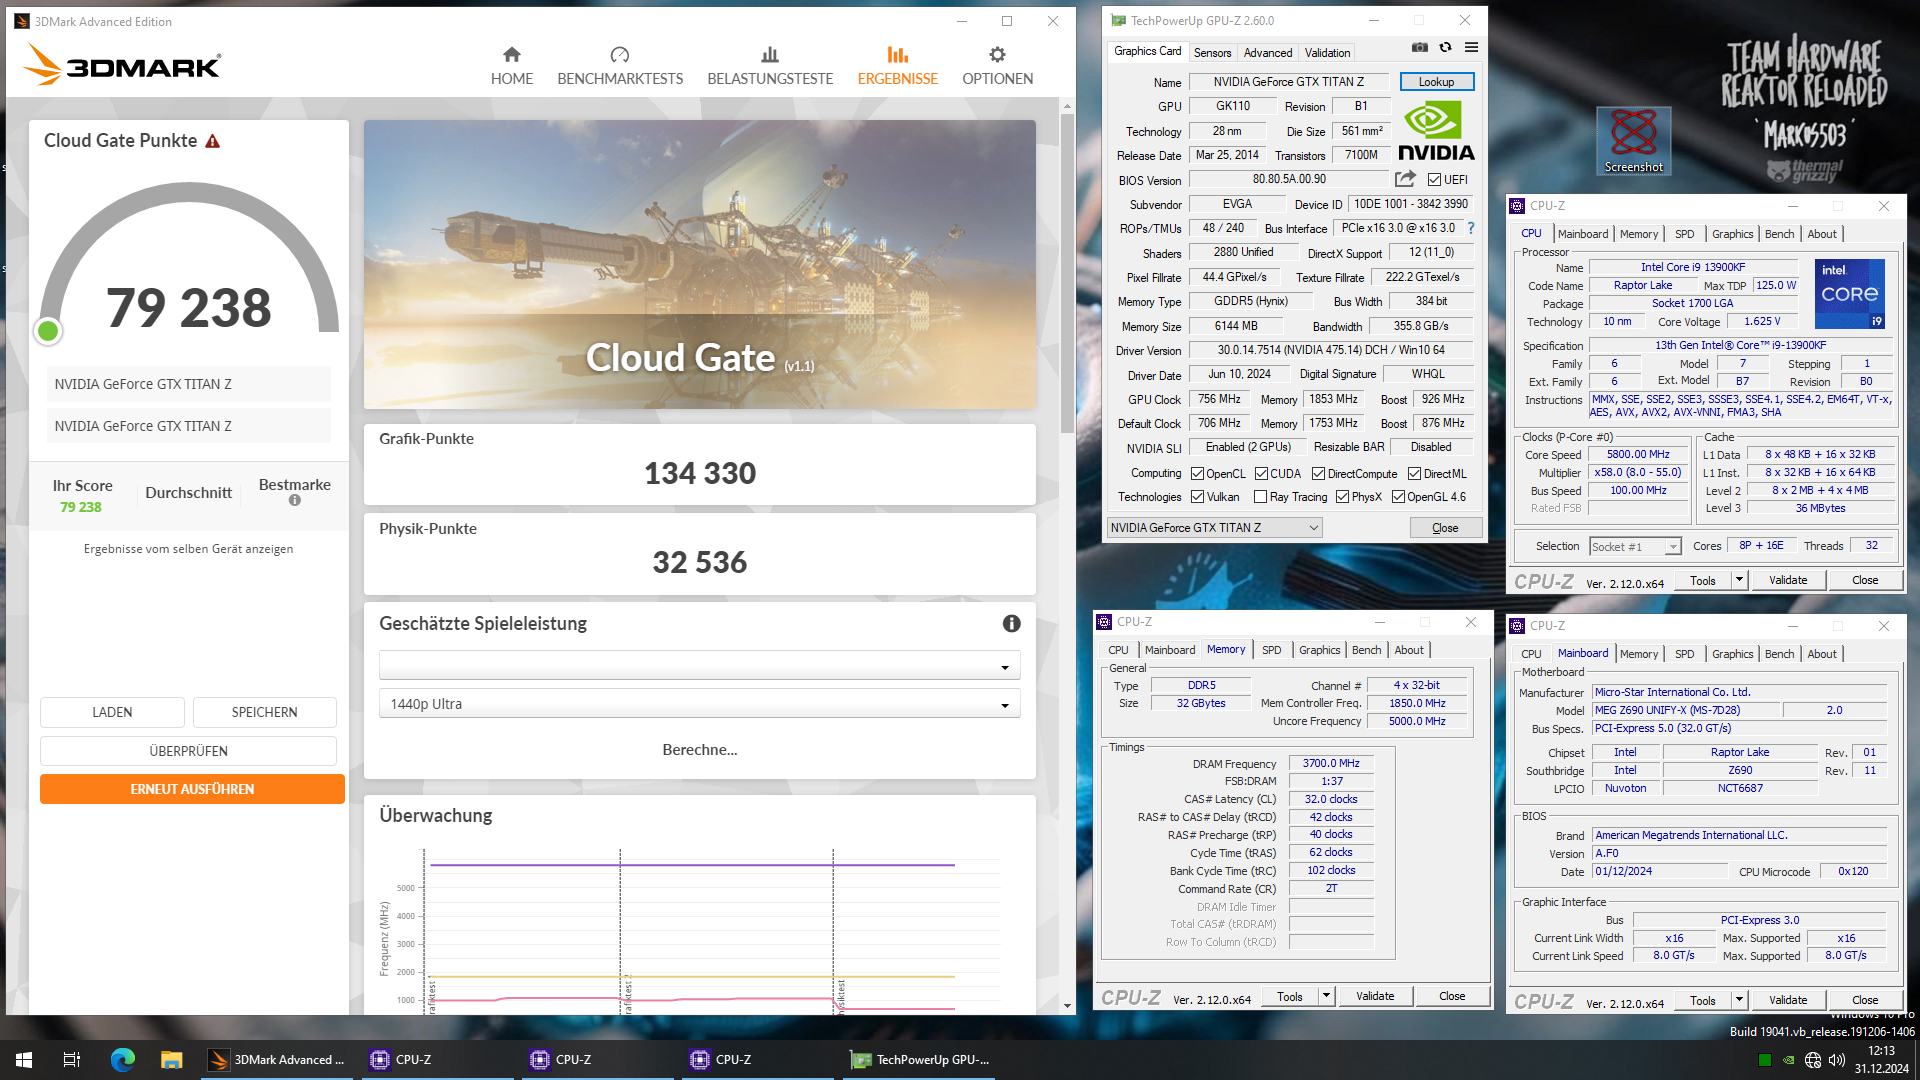This screenshot has width=1920, height=1080.
Task: Toggle UEFI checkbox in GPU-Z
Action: click(x=1434, y=180)
